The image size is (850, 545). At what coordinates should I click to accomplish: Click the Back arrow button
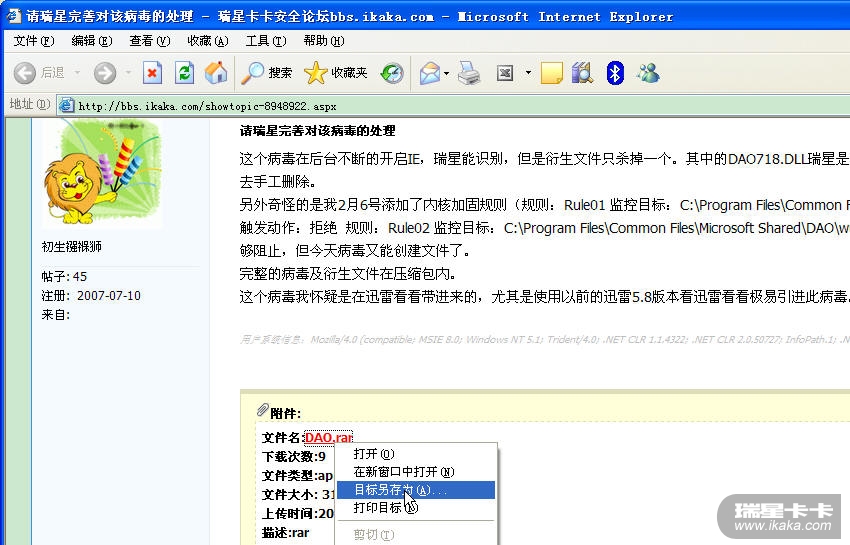point(24,73)
